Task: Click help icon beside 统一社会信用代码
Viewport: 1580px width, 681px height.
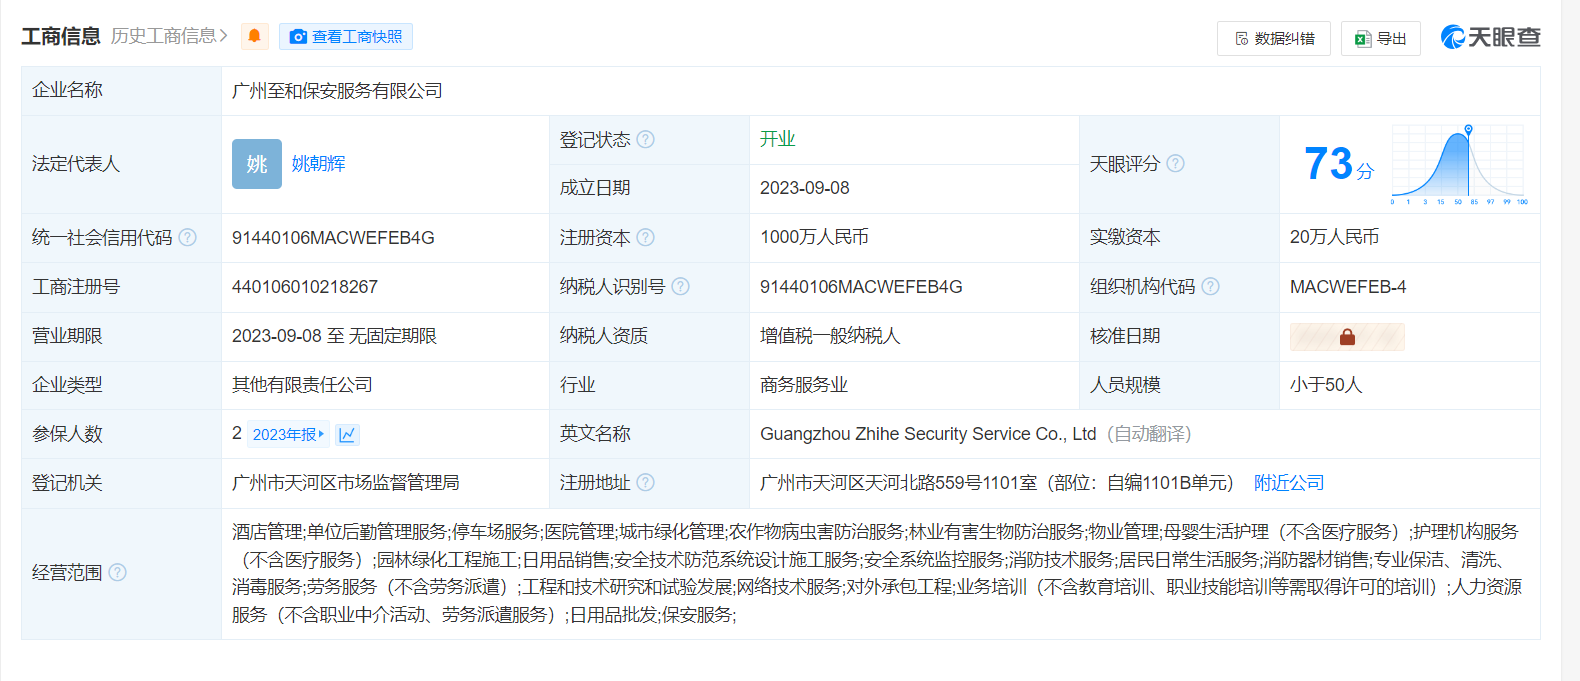Action: [x=187, y=237]
